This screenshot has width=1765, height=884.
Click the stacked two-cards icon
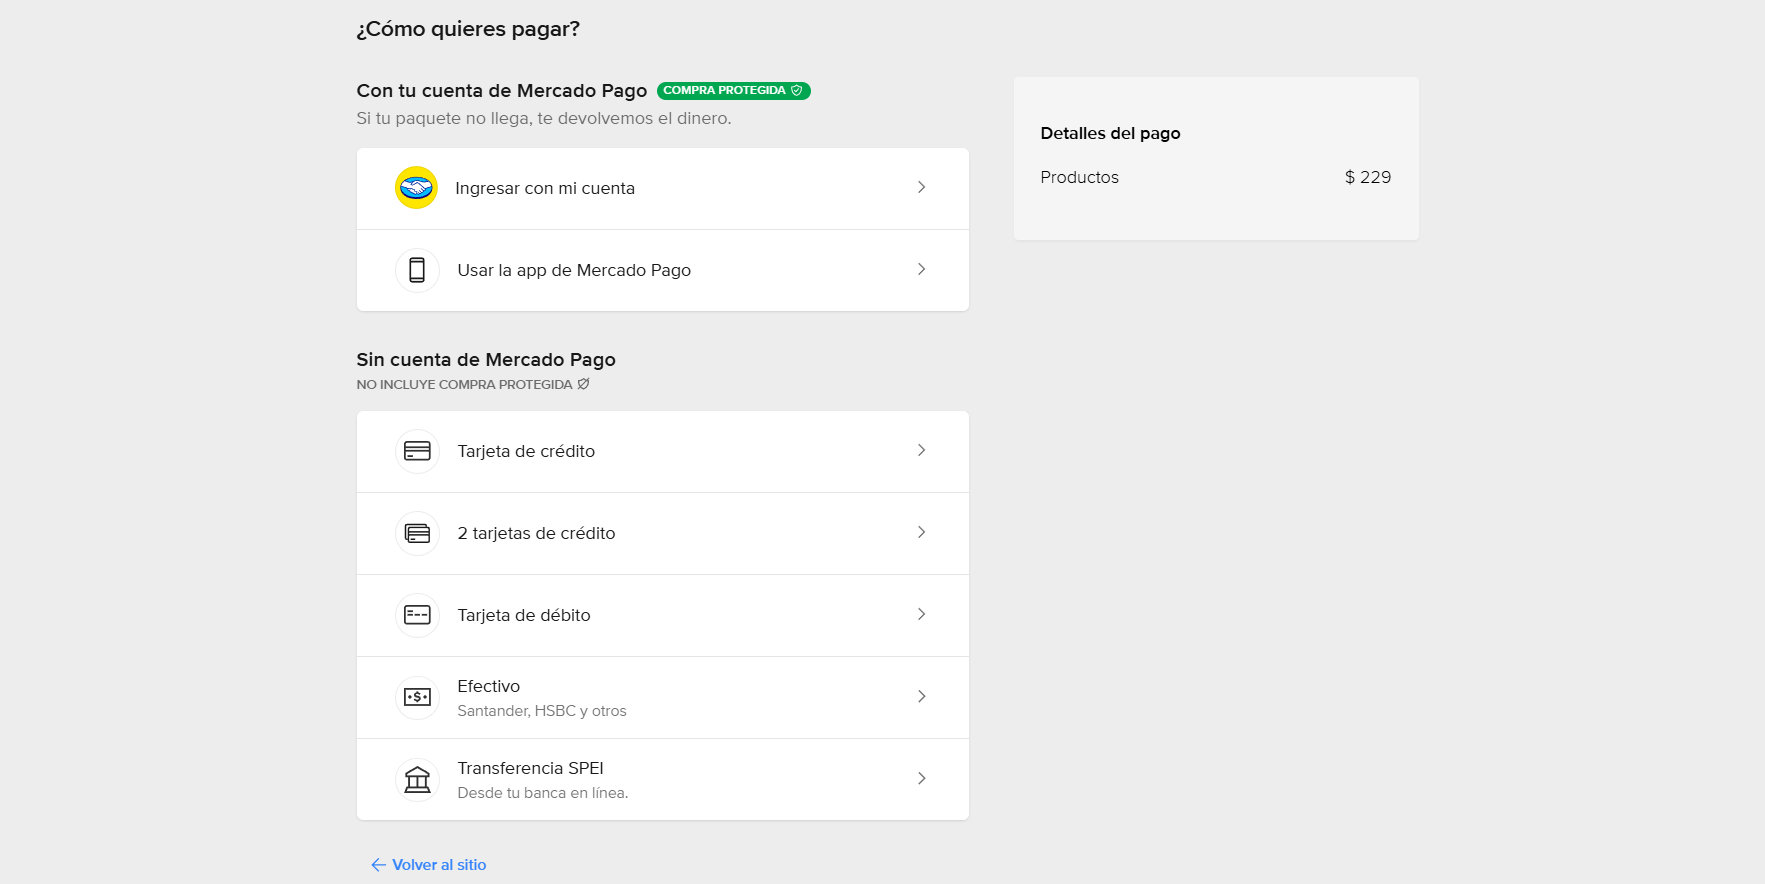tap(417, 533)
